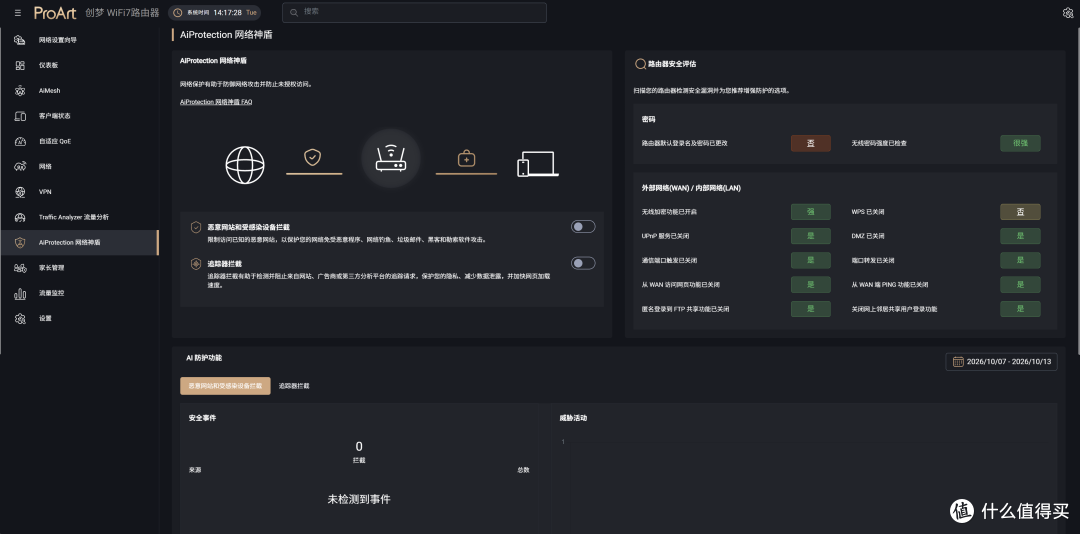The height and width of the screenshot is (534, 1080).
Task: Click 是 button for DMZ 已关闭
Action: (x=1020, y=236)
